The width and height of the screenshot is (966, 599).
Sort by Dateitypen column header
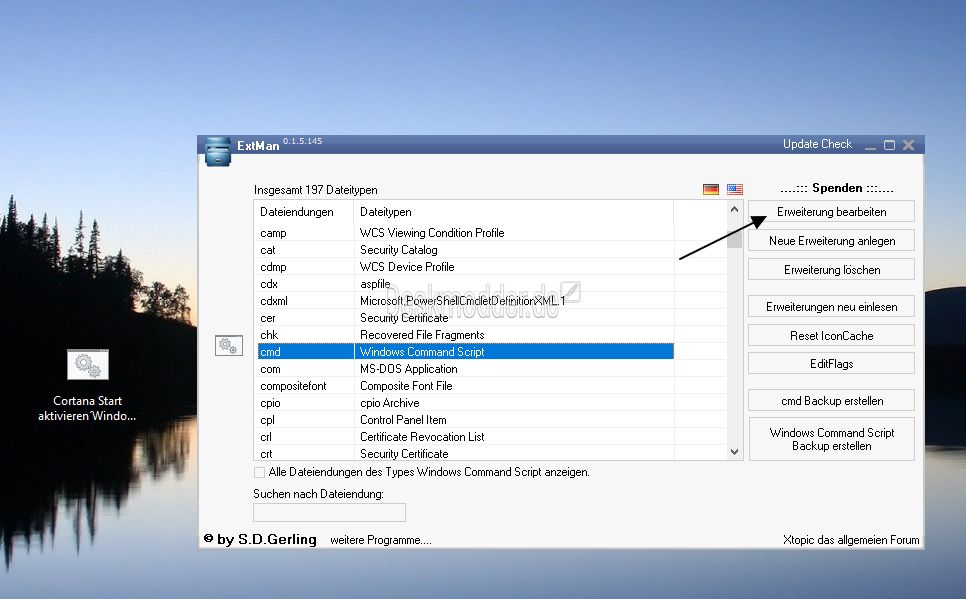(x=514, y=211)
